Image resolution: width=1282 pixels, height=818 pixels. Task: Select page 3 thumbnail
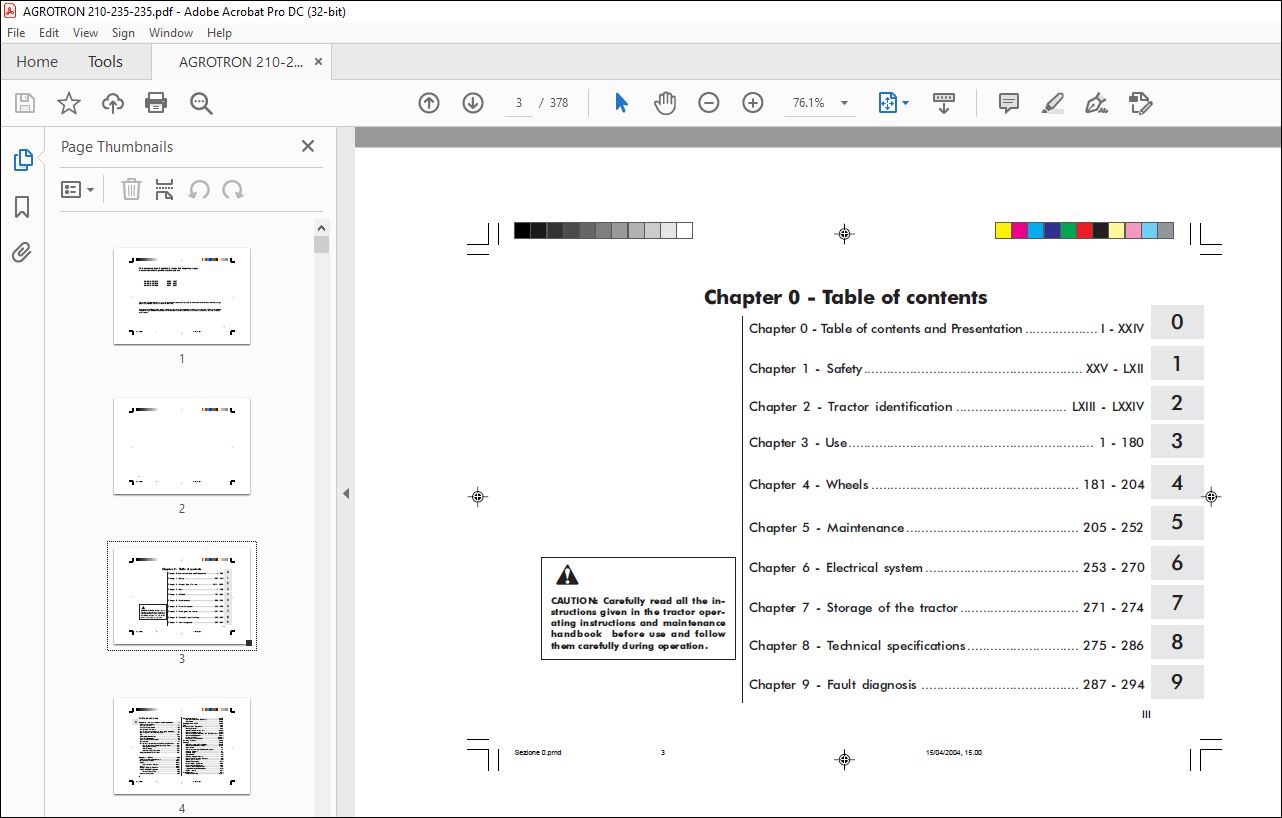click(x=182, y=596)
